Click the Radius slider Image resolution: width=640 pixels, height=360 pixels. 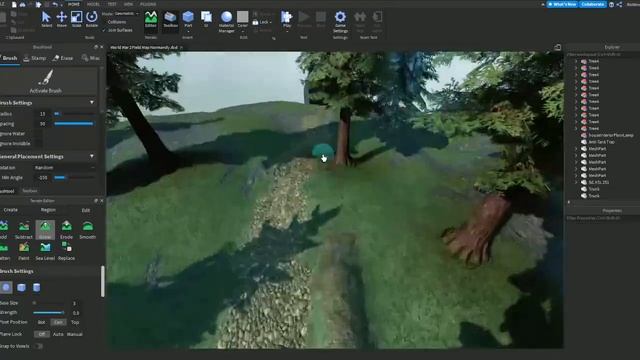coord(74,114)
